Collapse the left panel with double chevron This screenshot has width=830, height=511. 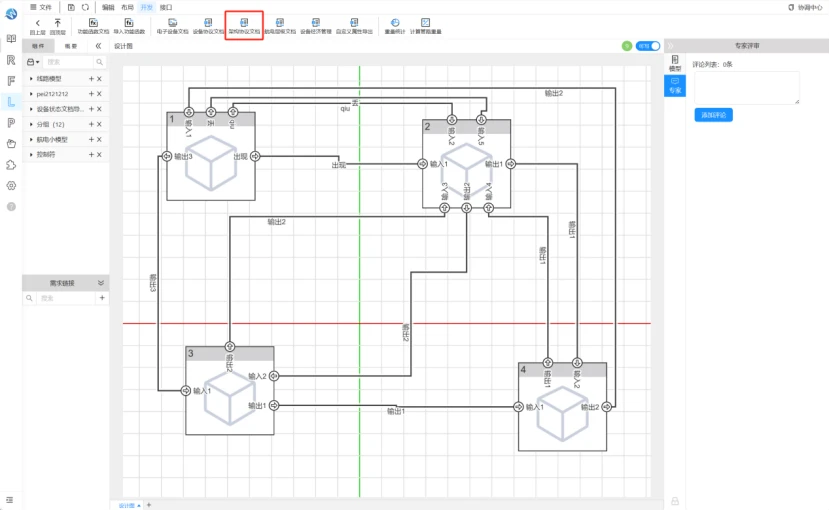click(98, 46)
